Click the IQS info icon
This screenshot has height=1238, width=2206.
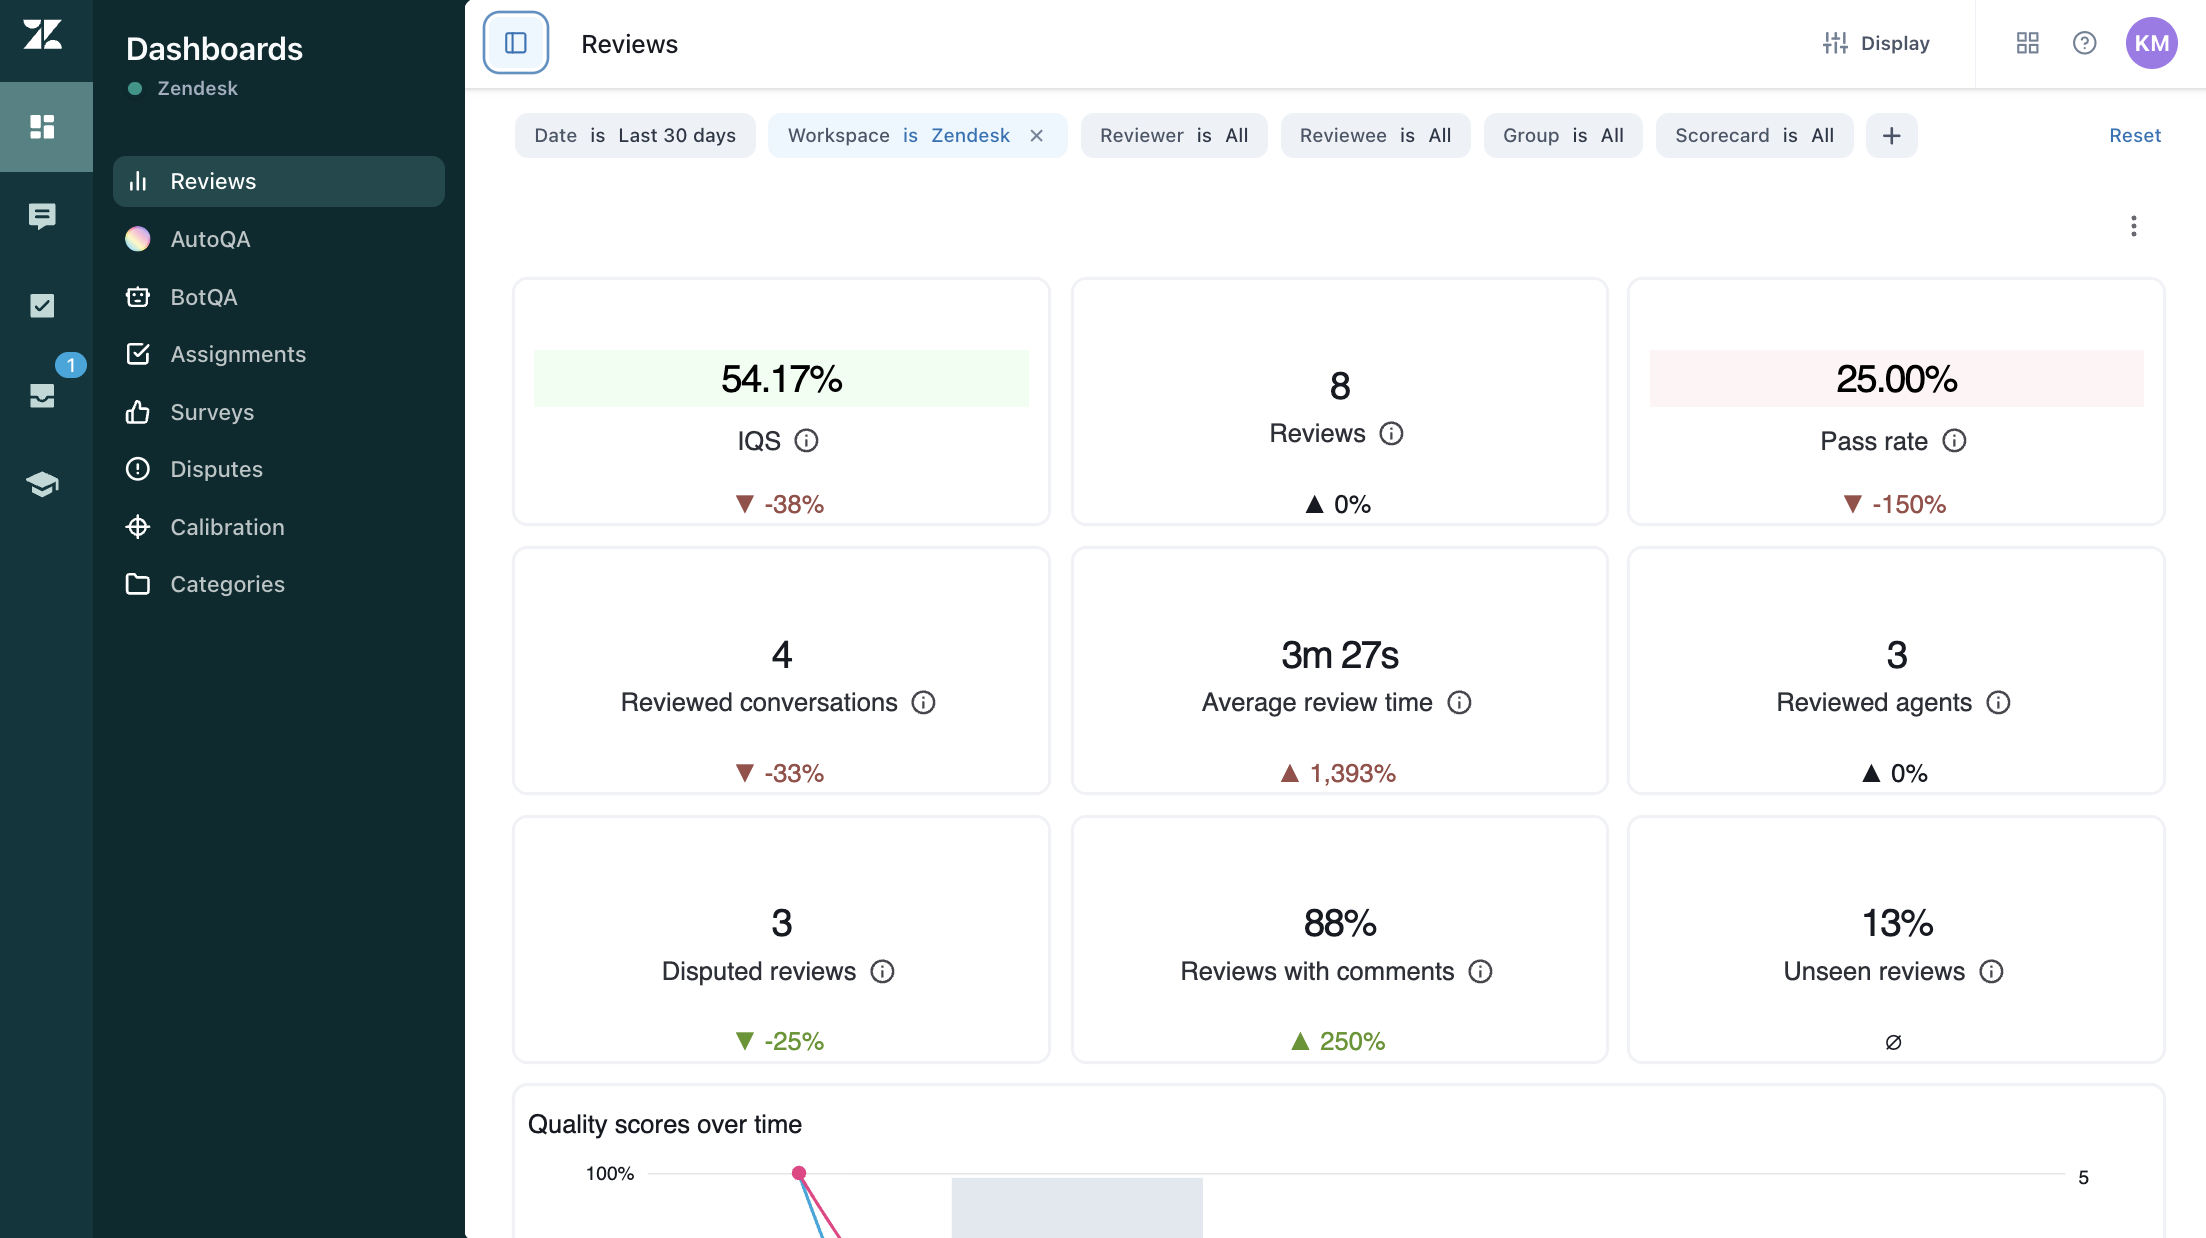pyautogui.click(x=806, y=441)
